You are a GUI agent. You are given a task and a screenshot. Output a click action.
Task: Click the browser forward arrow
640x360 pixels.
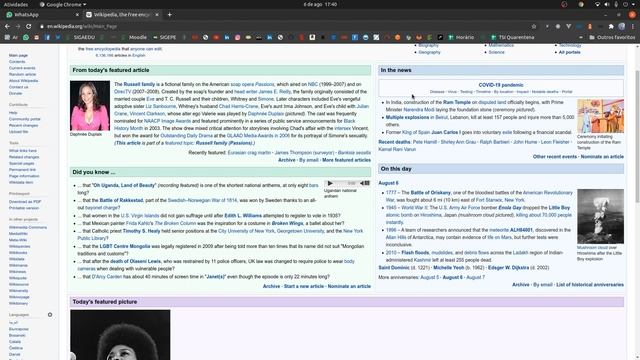tap(18, 26)
